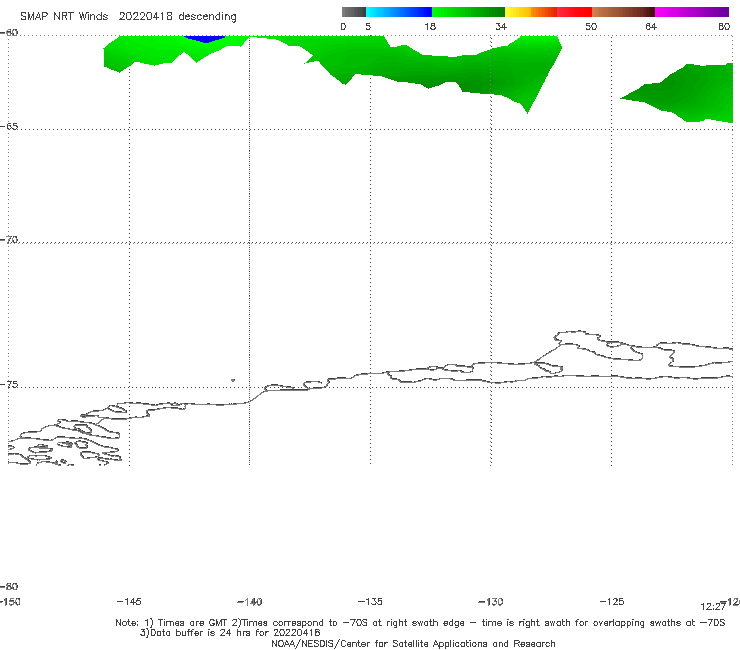Click the NOAA/NESDIS Center for Satellite Applications credit
Viewport: 740px width, 650px height.
coord(413,643)
